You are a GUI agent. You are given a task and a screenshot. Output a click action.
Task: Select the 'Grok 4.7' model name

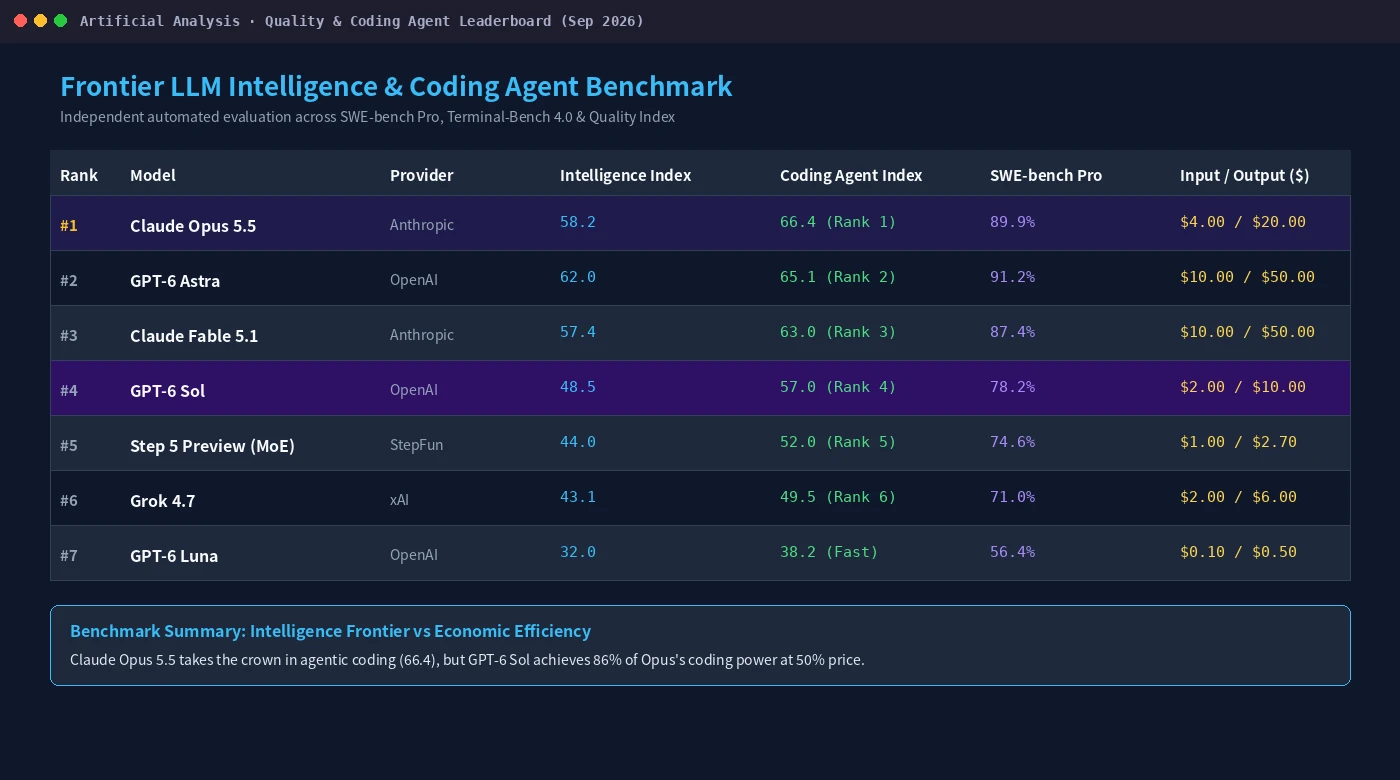(162, 501)
